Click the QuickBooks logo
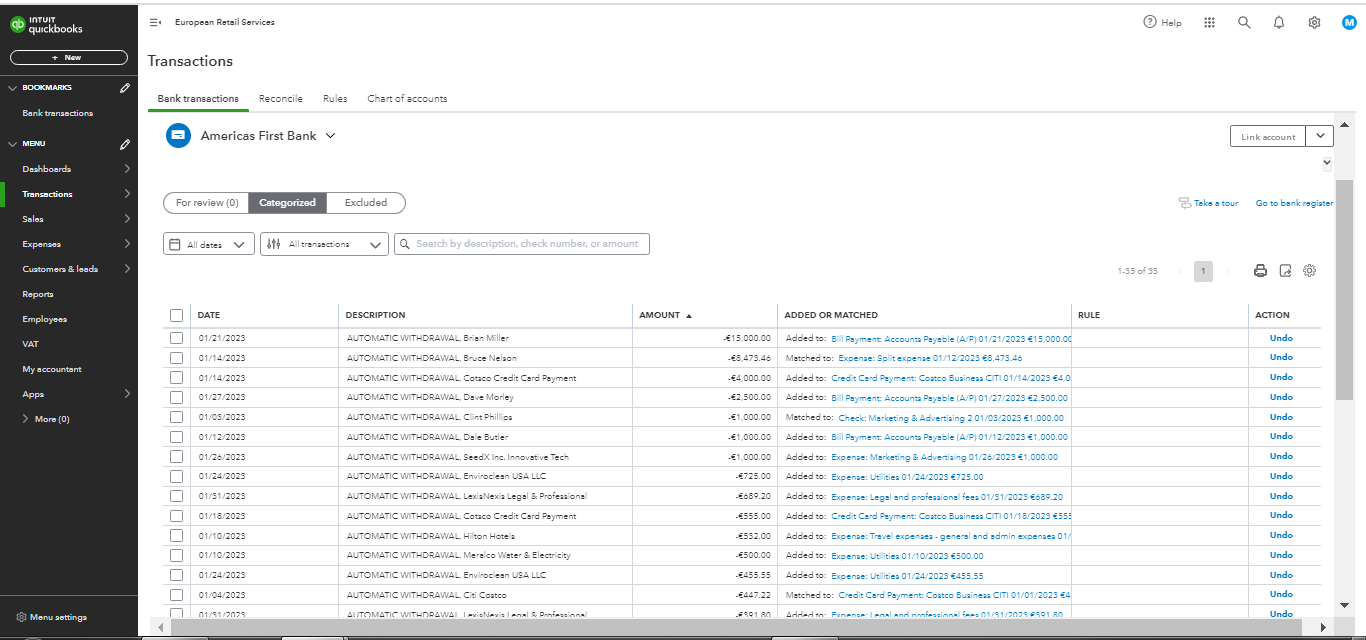Image resolution: width=1366 pixels, height=640 pixels. coord(47,25)
